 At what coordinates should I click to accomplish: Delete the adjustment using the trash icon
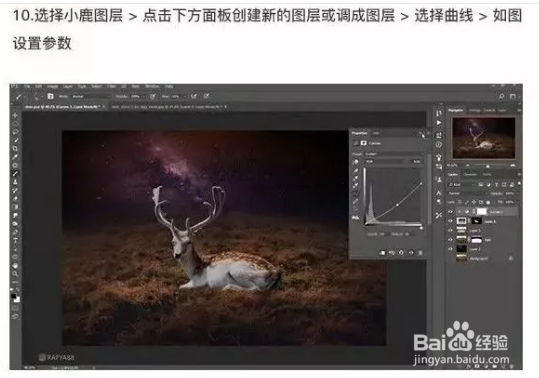(x=420, y=253)
